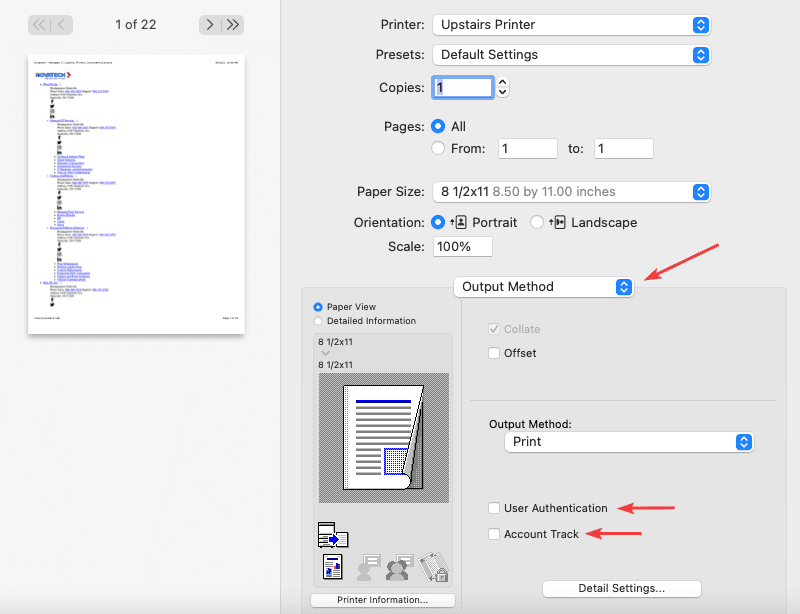The image size is (800, 614).
Task: Click the Printer Information button
Action: pos(382,600)
